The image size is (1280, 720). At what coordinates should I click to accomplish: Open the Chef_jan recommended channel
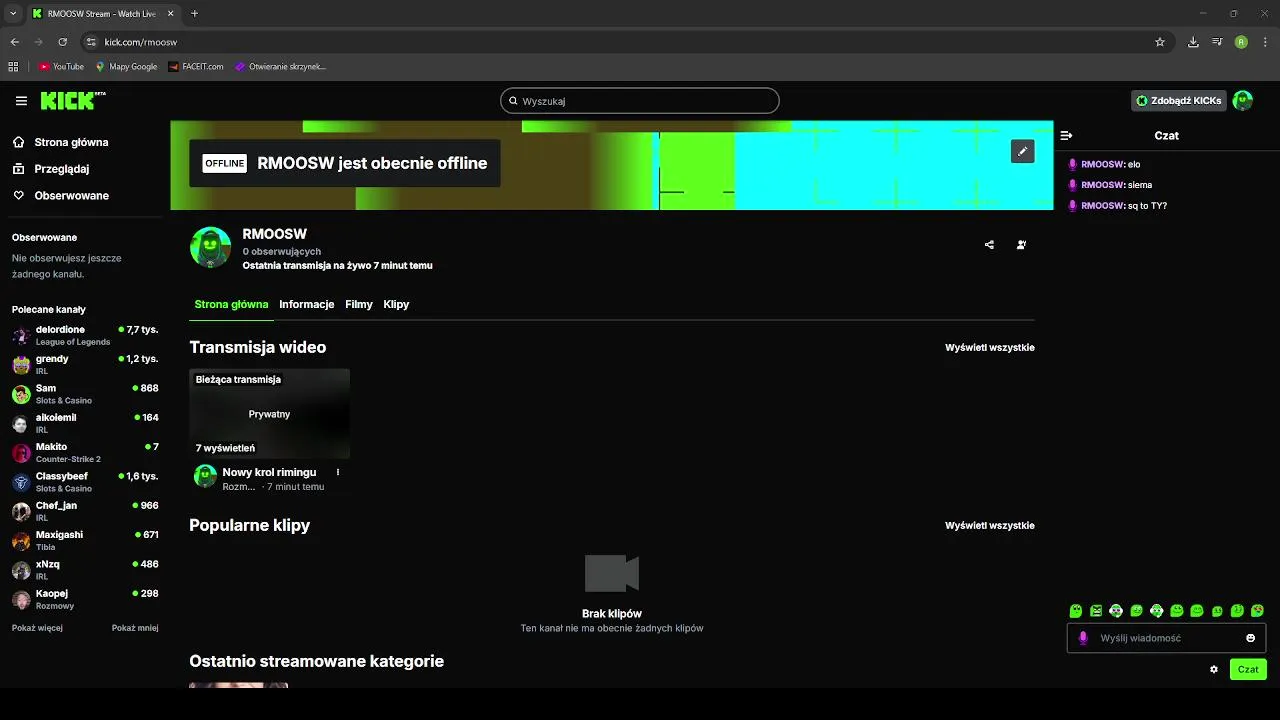[x=85, y=512]
